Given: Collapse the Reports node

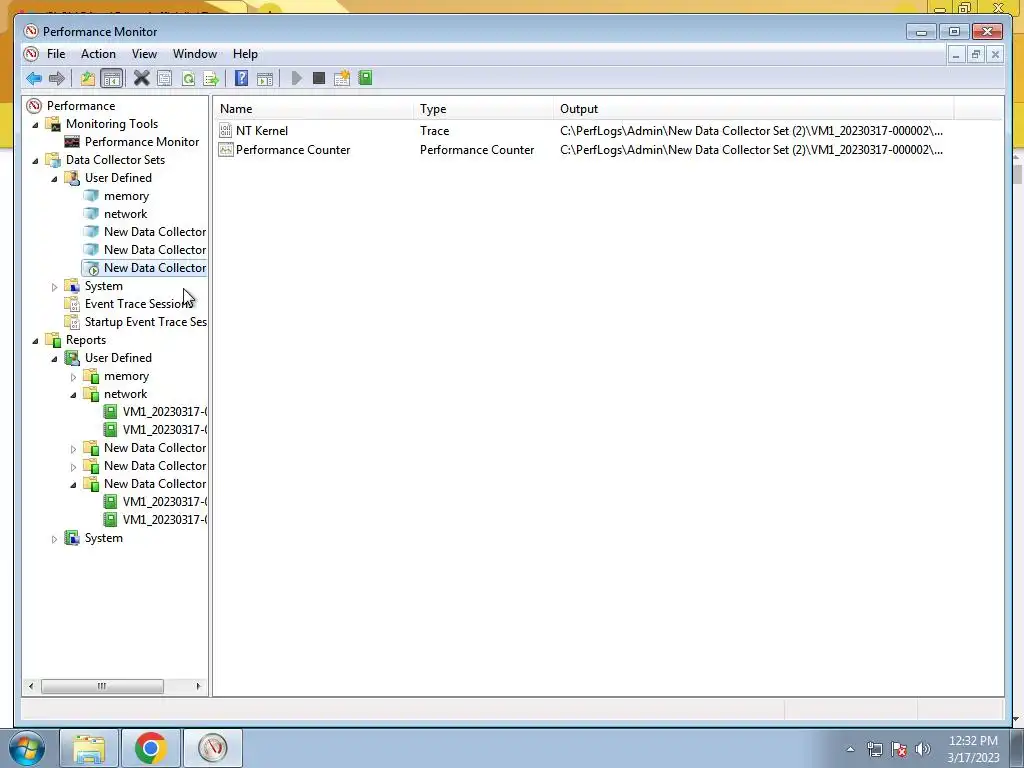Looking at the screenshot, I should [35, 340].
